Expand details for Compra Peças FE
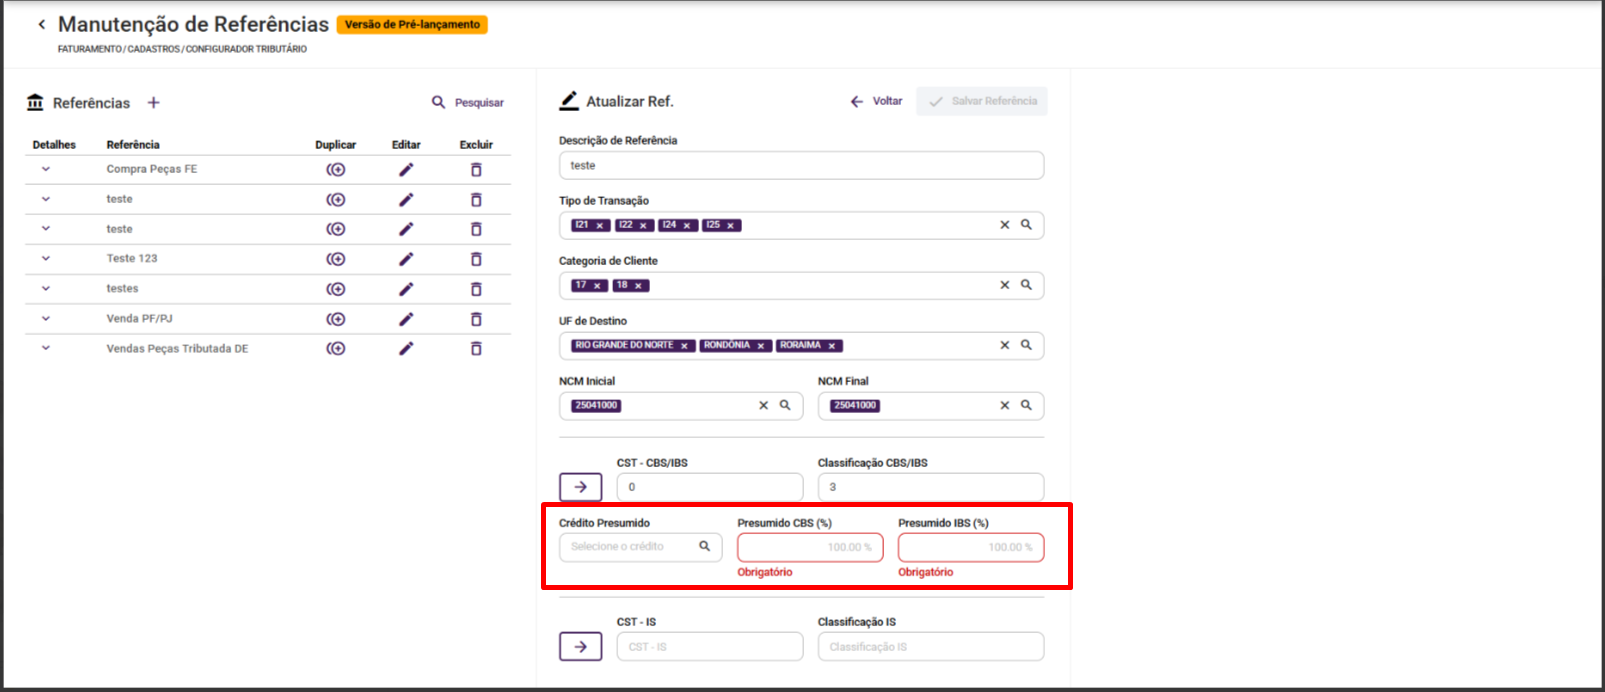Viewport: 1605px width, 692px height. point(46,169)
